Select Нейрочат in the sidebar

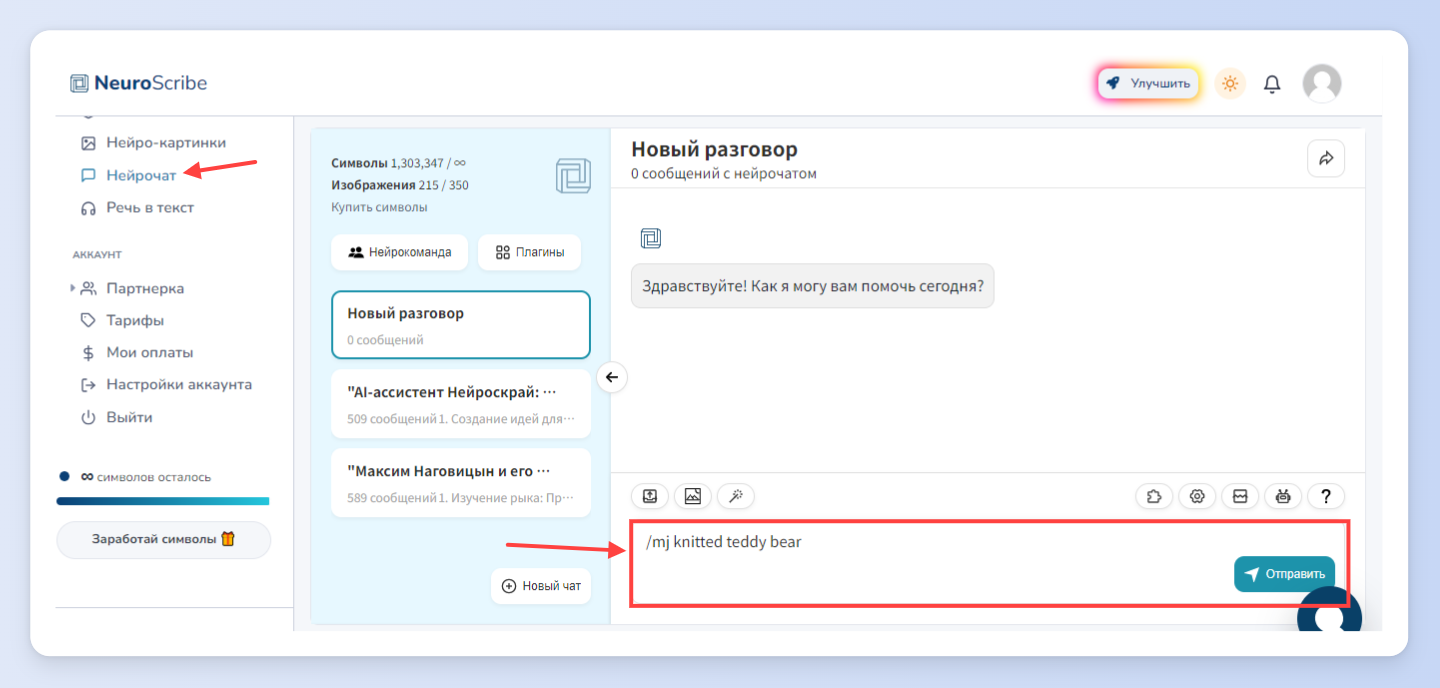point(128,175)
